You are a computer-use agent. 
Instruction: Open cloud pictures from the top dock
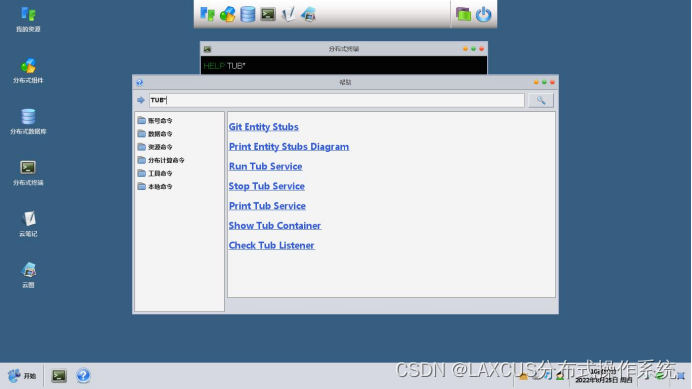point(308,14)
